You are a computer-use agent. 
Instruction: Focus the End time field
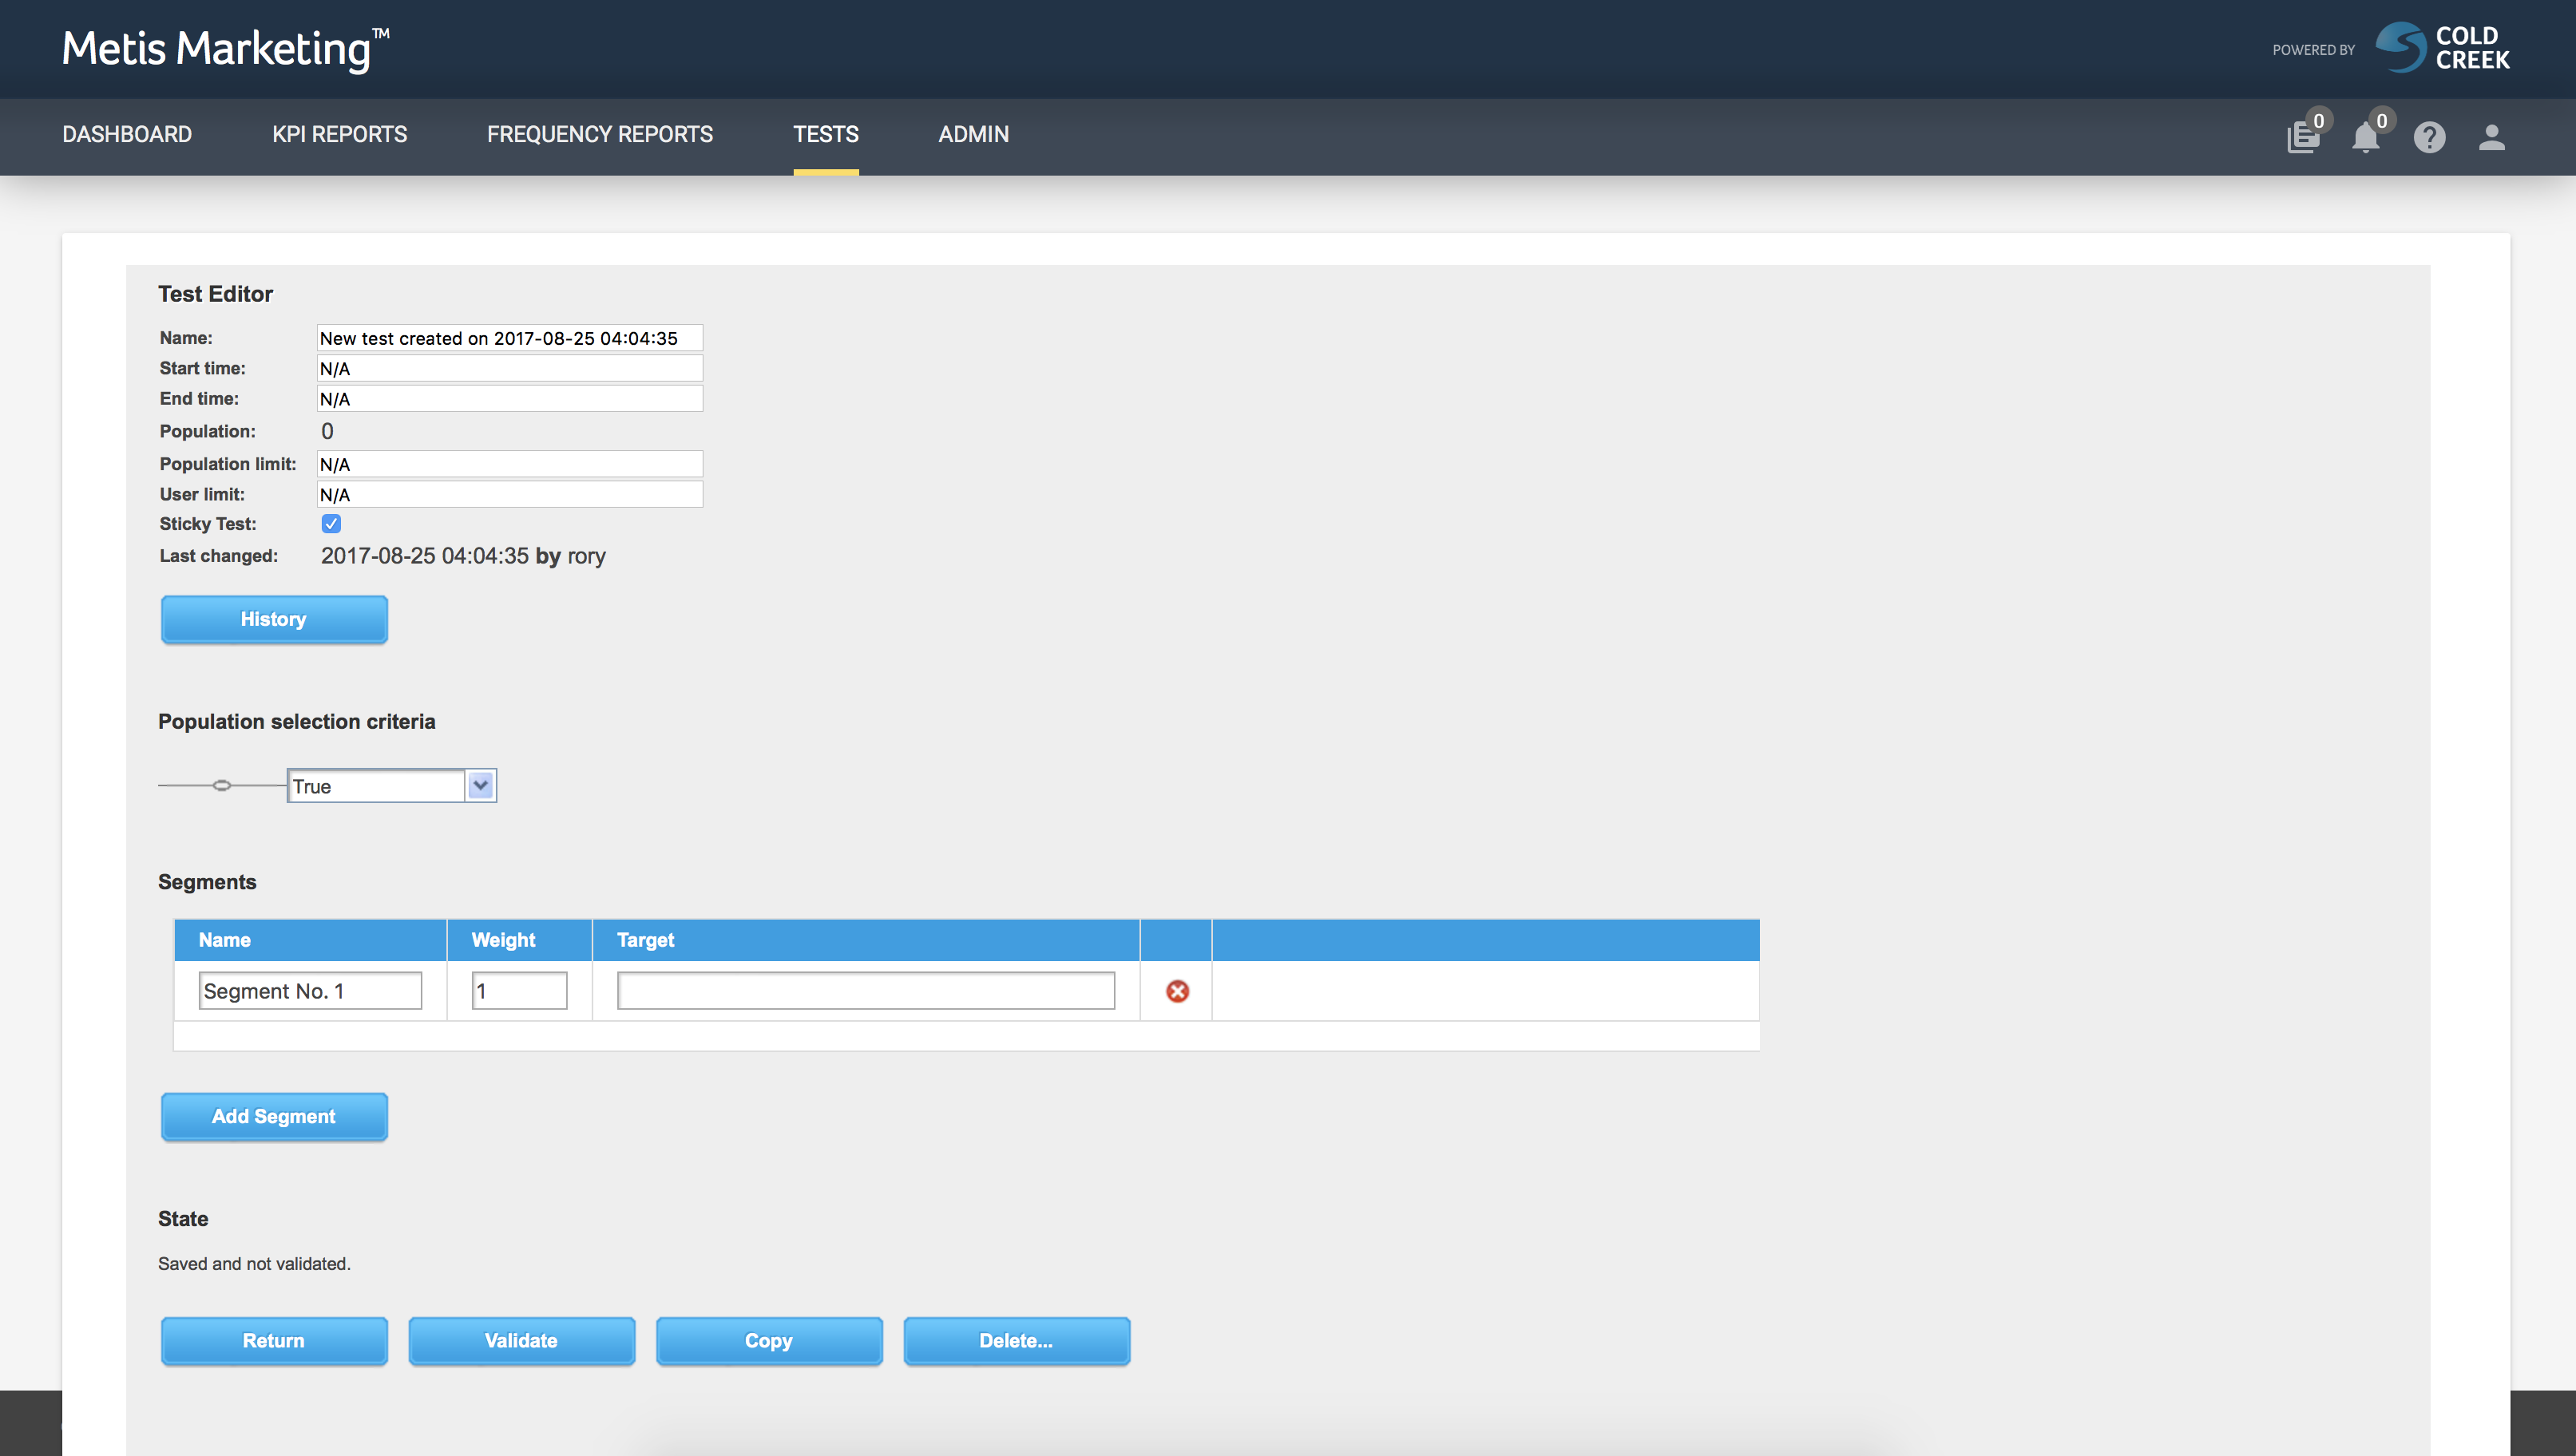pyautogui.click(x=510, y=398)
